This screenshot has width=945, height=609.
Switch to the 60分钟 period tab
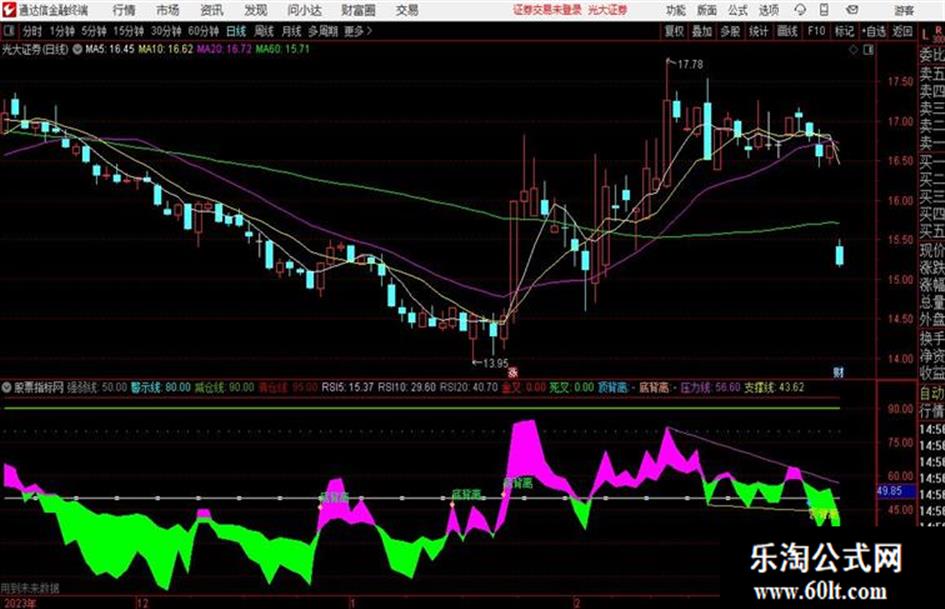203,31
